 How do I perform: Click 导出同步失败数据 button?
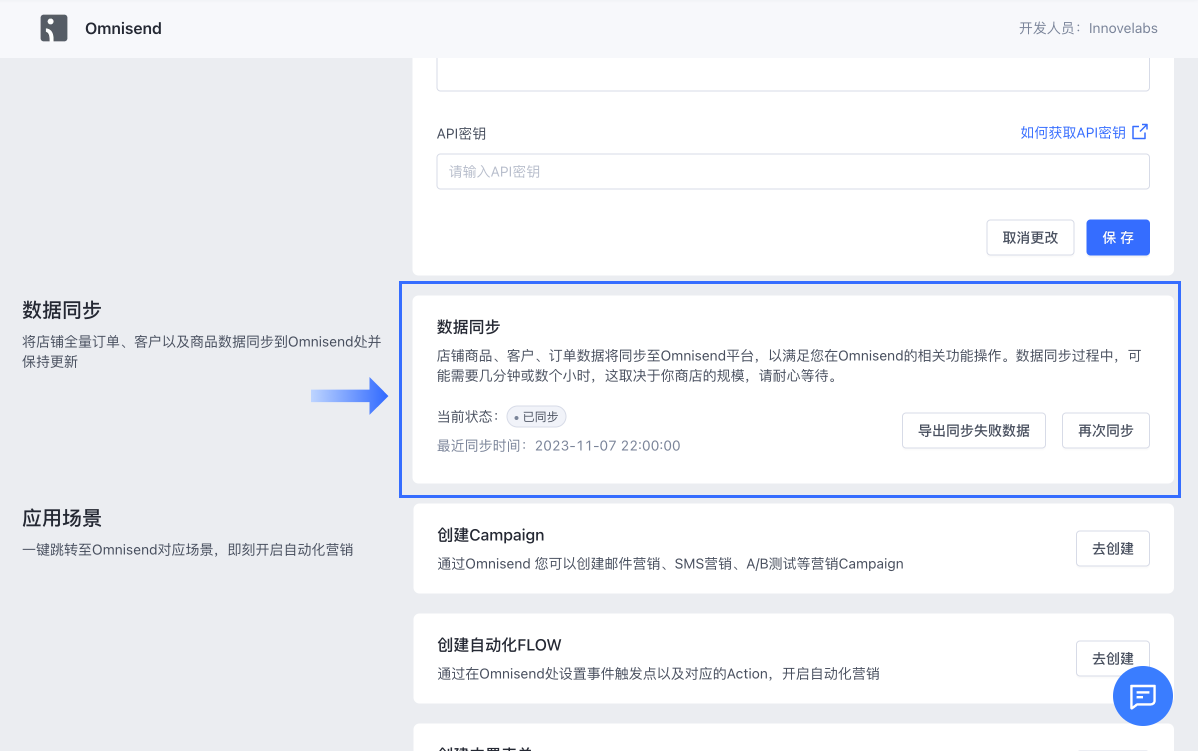[973, 431]
